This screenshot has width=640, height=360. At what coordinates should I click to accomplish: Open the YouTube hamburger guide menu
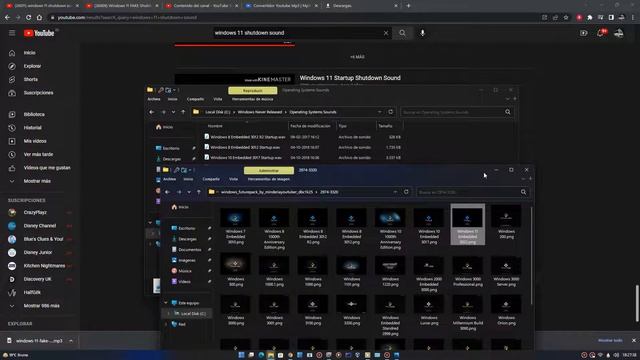coord(12,33)
